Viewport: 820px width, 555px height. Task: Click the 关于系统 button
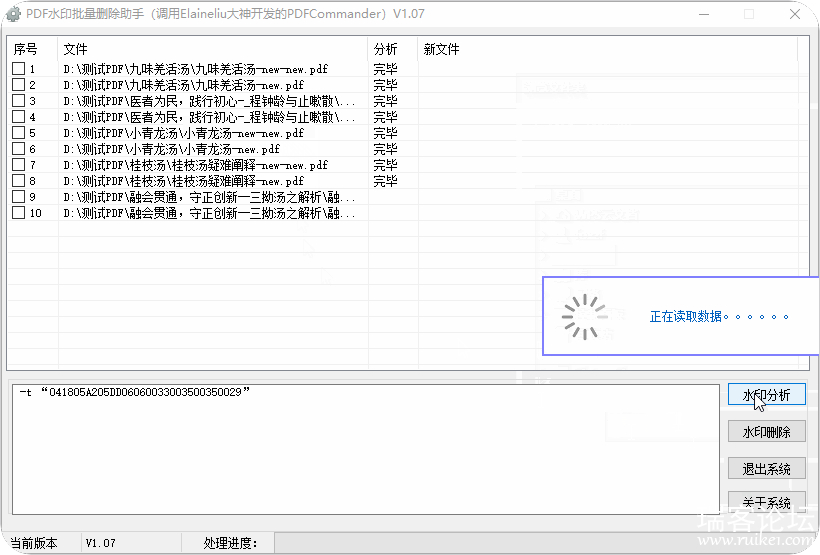pyautogui.click(x=766, y=502)
